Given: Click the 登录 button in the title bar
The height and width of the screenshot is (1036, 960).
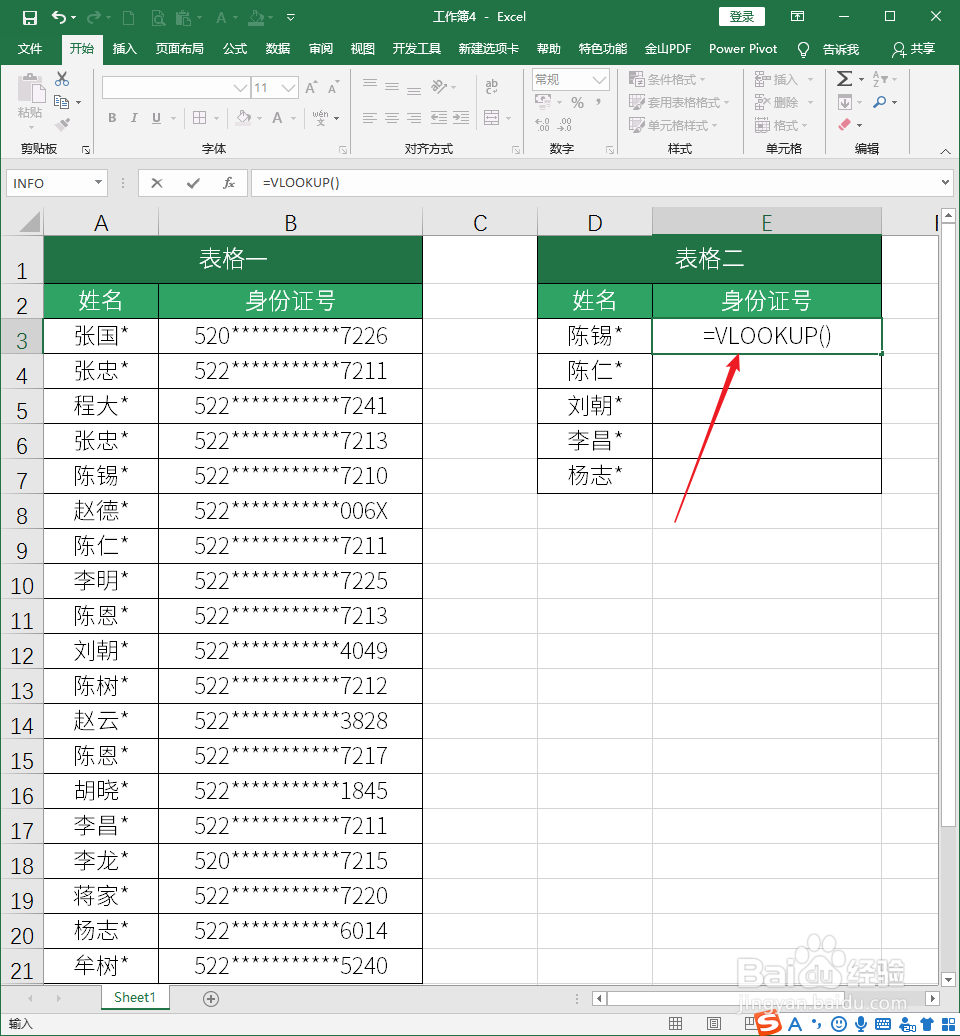Looking at the screenshot, I should coord(741,16).
